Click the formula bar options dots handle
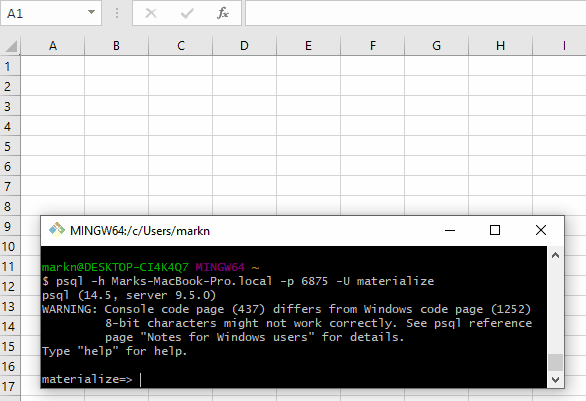586x401 pixels. (x=117, y=13)
